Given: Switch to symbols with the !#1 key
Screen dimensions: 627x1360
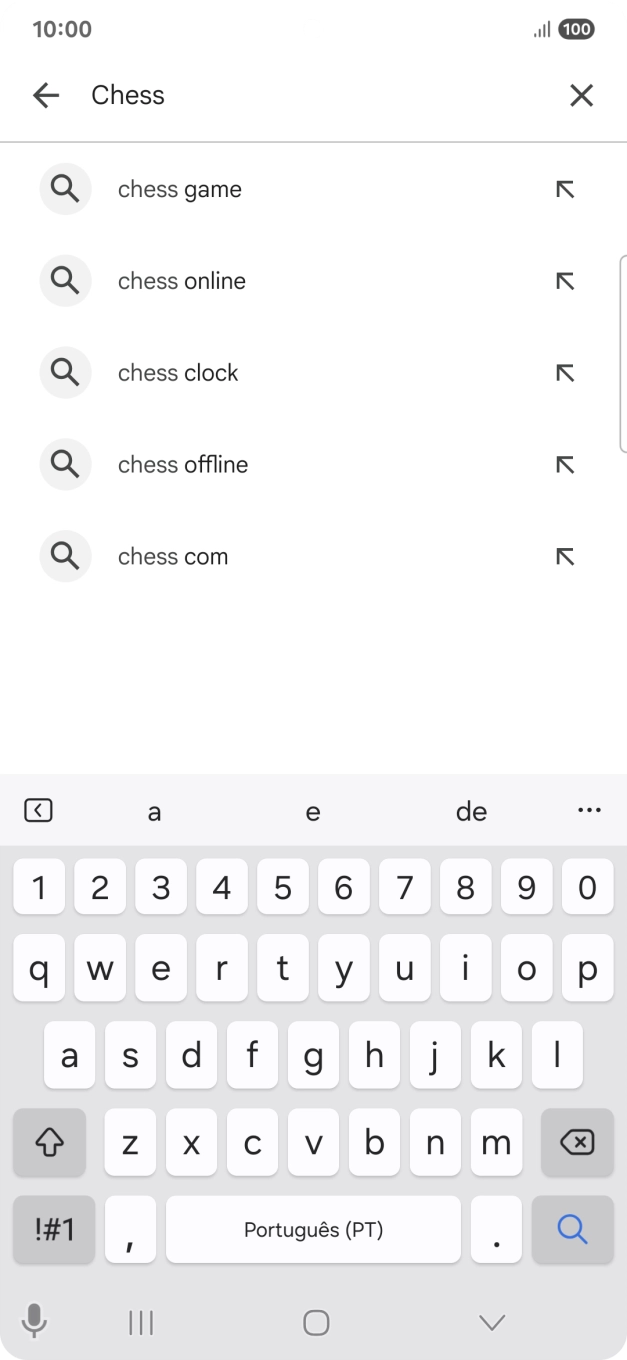Looking at the screenshot, I should point(53,1229).
